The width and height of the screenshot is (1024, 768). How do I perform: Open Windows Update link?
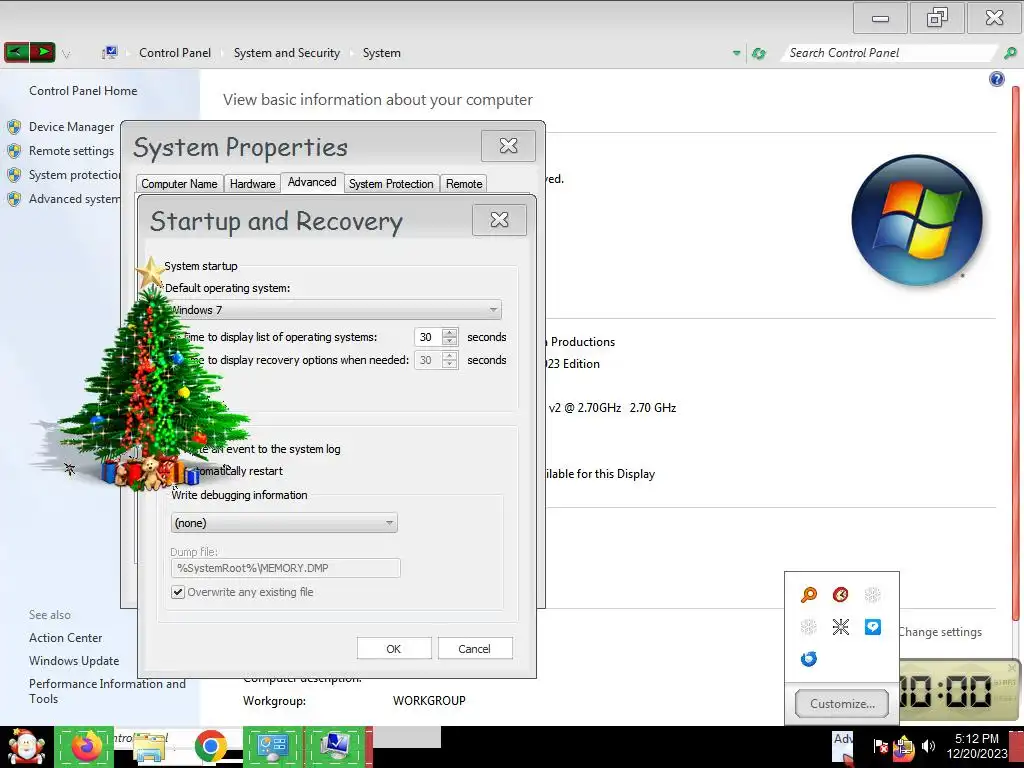point(74,661)
